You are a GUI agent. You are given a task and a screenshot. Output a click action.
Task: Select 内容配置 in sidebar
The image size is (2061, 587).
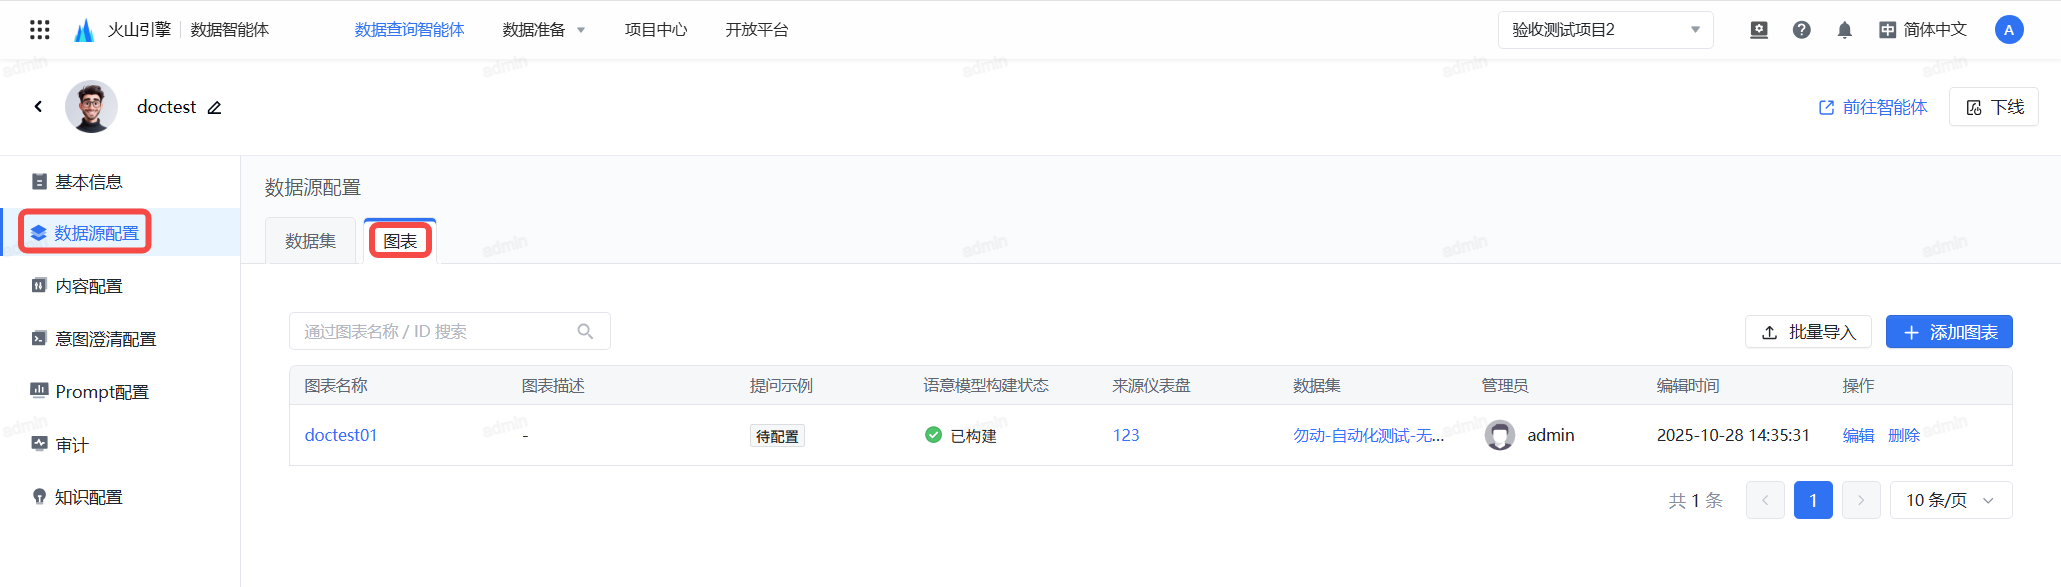(120, 286)
